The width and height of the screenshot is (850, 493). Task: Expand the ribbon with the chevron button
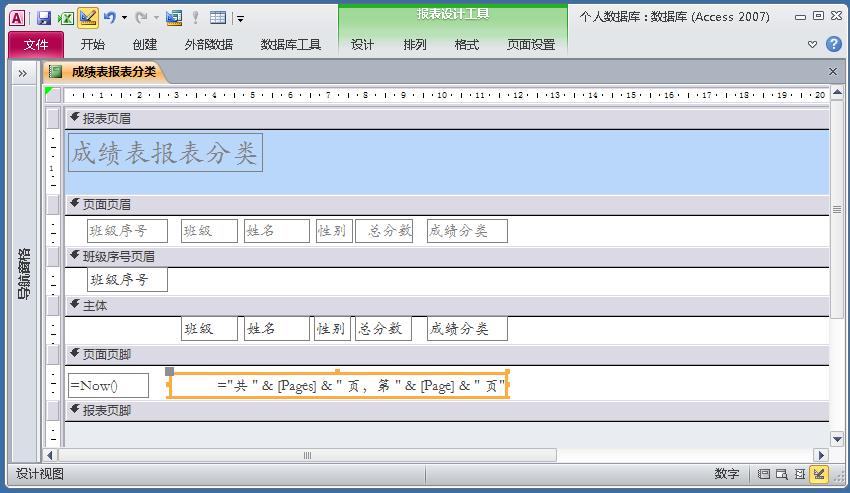point(812,44)
